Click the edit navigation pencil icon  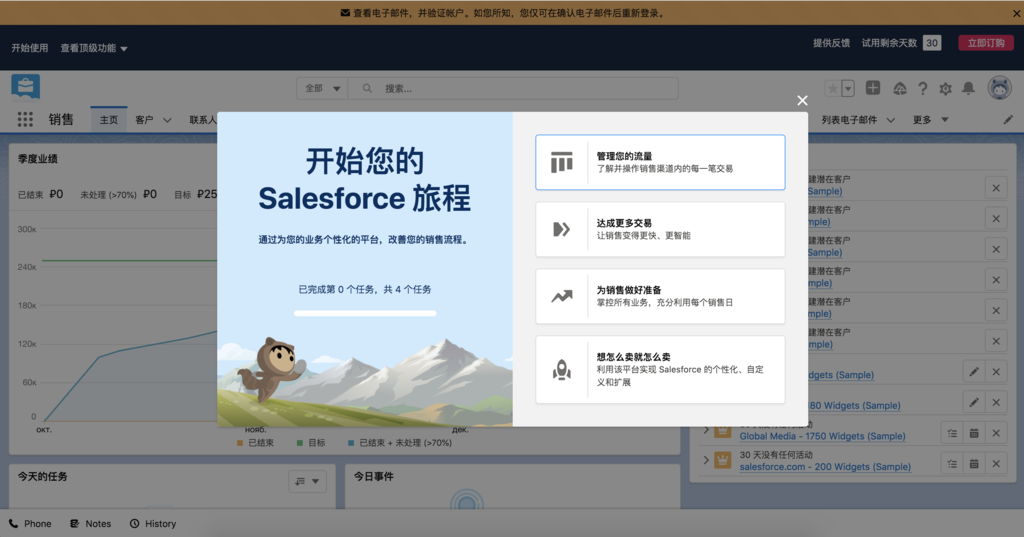point(1008,120)
